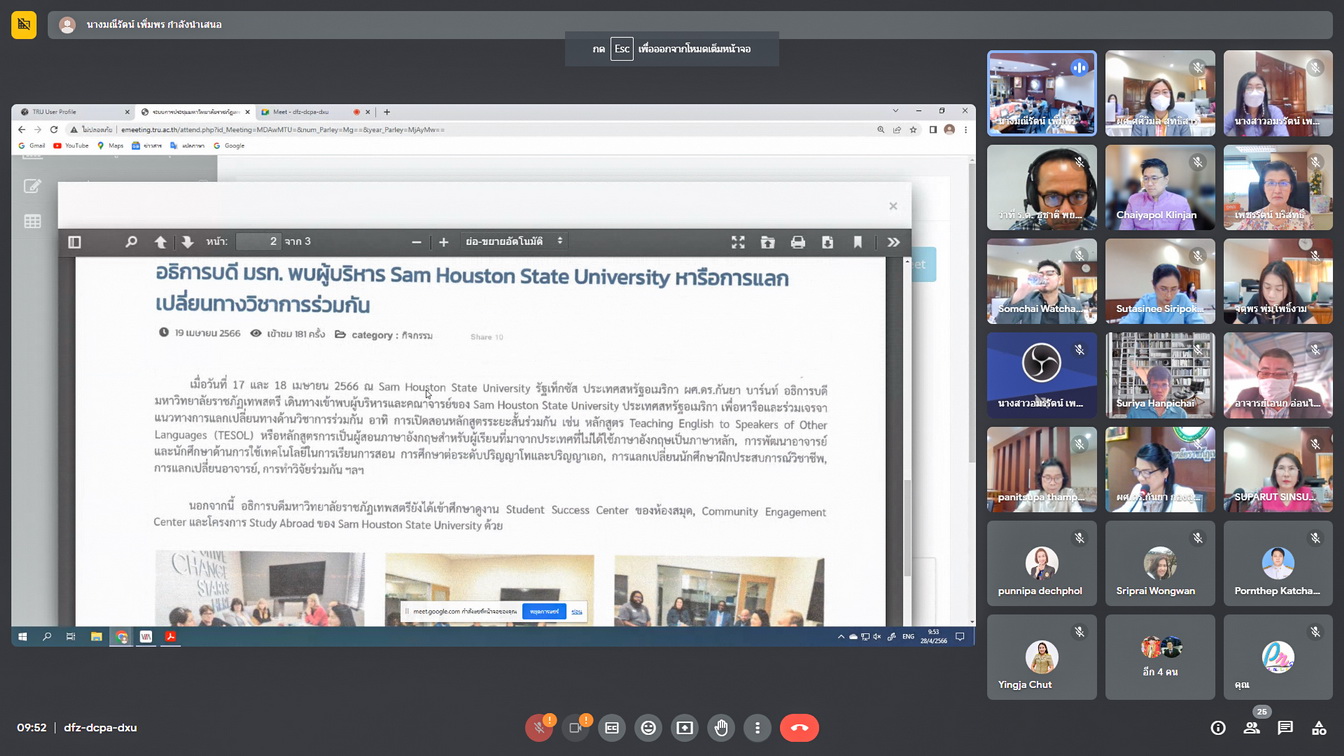
Task: Open the YouTube bookmark
Action: pyautogui.click(x=71, y=146)
